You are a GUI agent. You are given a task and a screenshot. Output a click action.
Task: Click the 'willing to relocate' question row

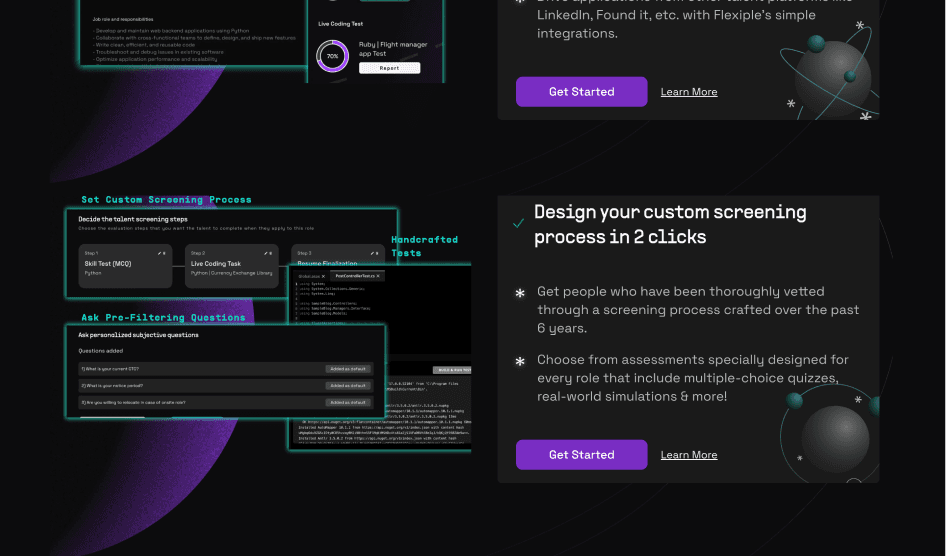point(226,402)
